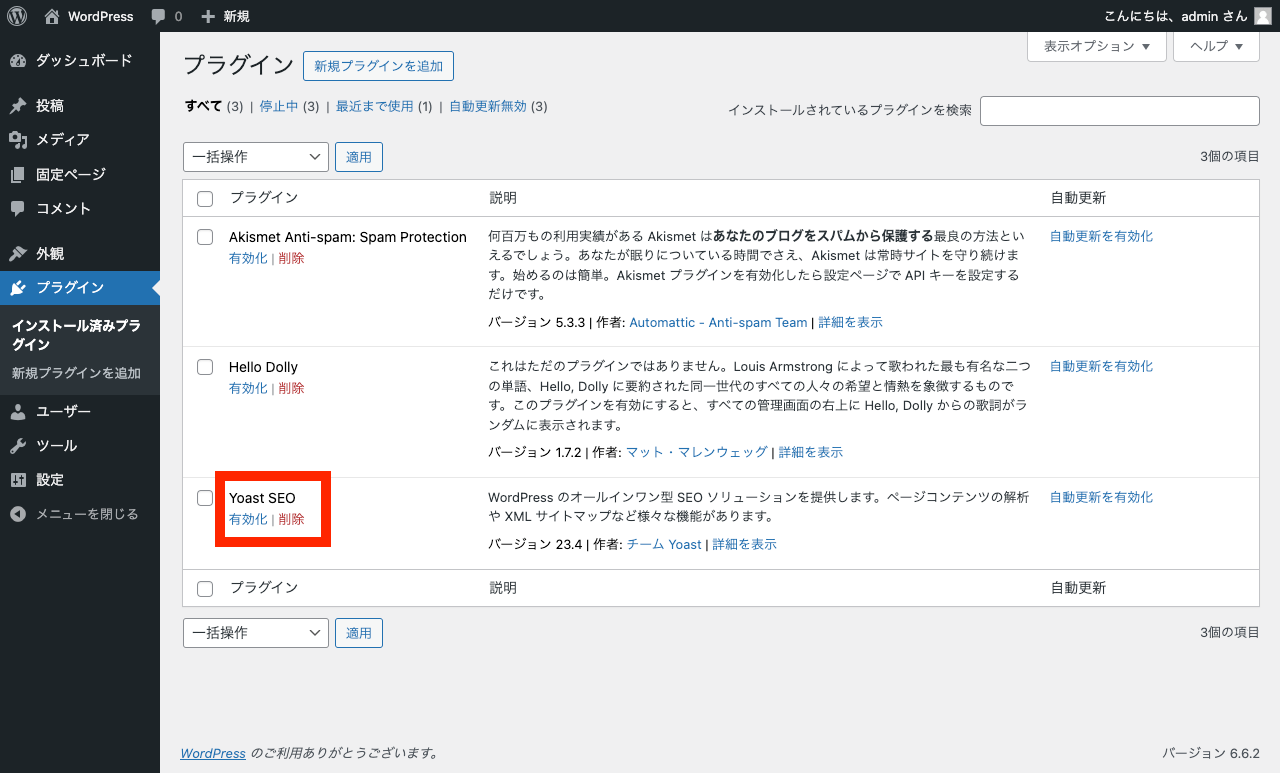Viewport: 1280px width, 773px height.
Task: View Yoast SEO details via 詳細を表示
Action: point(744,544)
